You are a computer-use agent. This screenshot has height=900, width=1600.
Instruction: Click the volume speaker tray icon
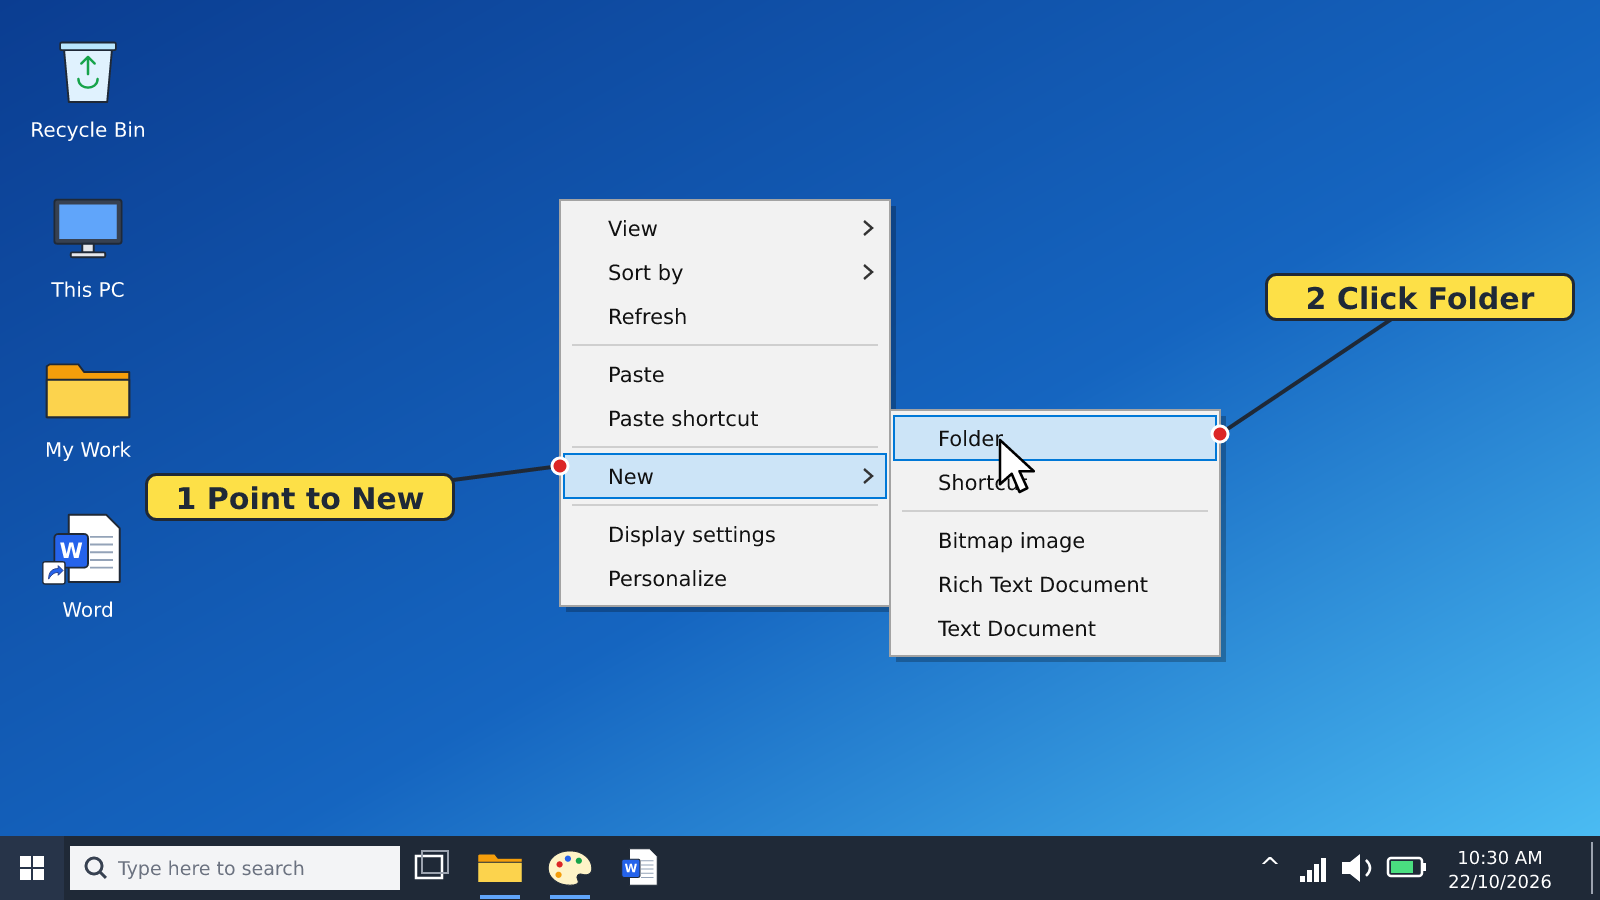click(x=1356, y=868)
